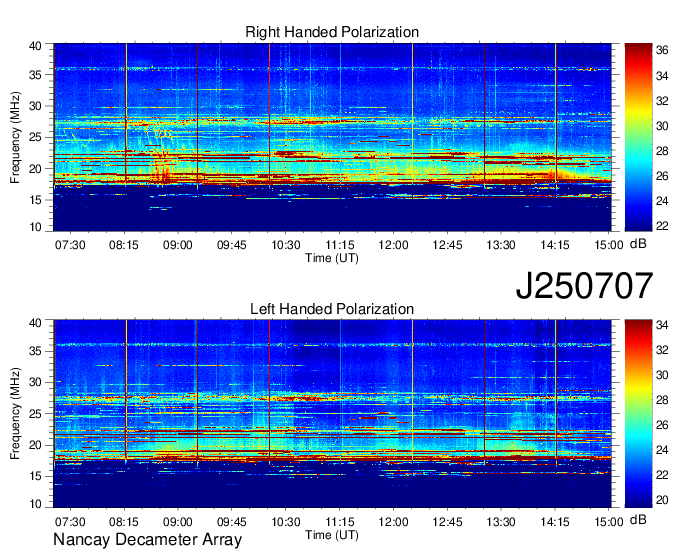Click the 13:30 tick under the Left Handed plot
Screen dimensions: 680x552
pyautogui.click(x=501, y=522)
